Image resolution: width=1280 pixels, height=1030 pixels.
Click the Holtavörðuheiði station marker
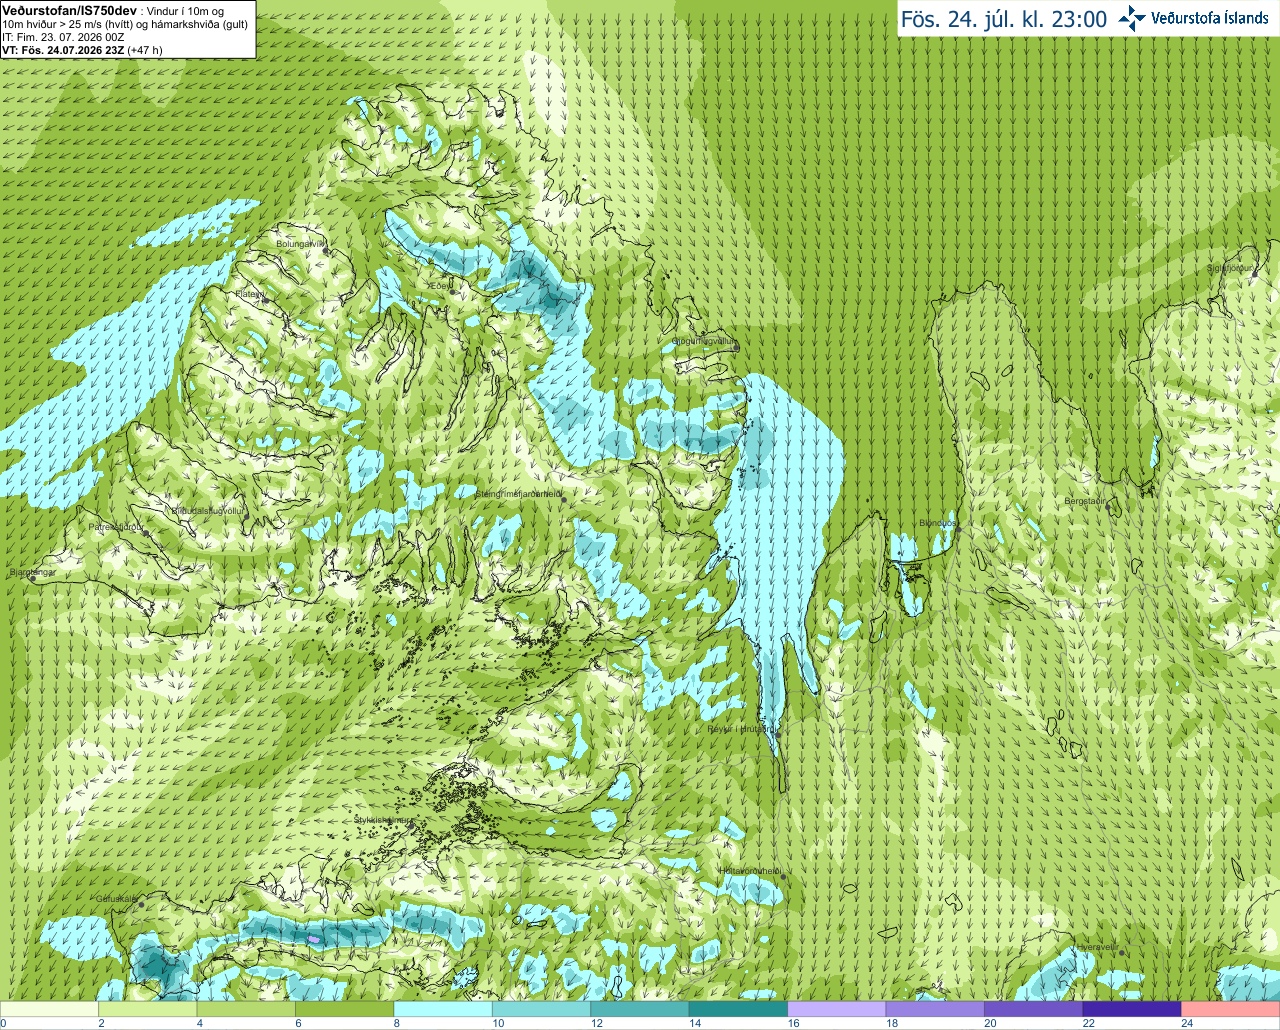point(783,877)
